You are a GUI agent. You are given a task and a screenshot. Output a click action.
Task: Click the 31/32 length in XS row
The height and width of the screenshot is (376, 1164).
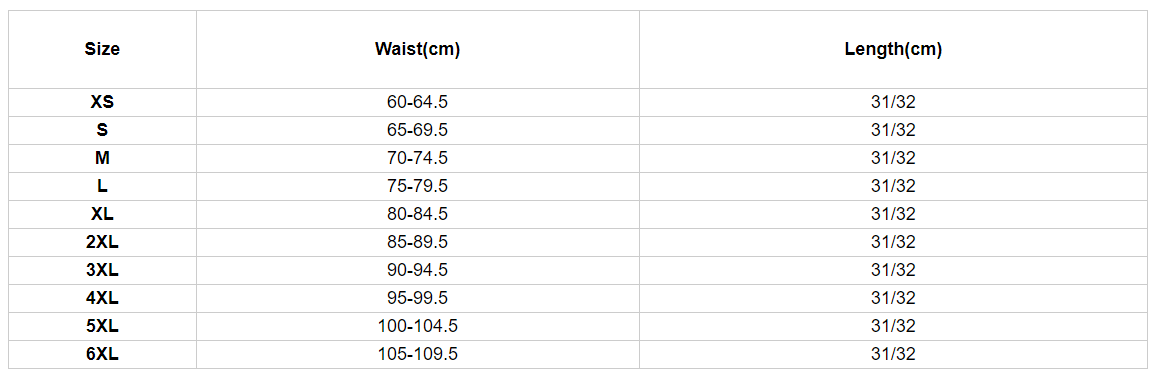[x=893, y=102]
